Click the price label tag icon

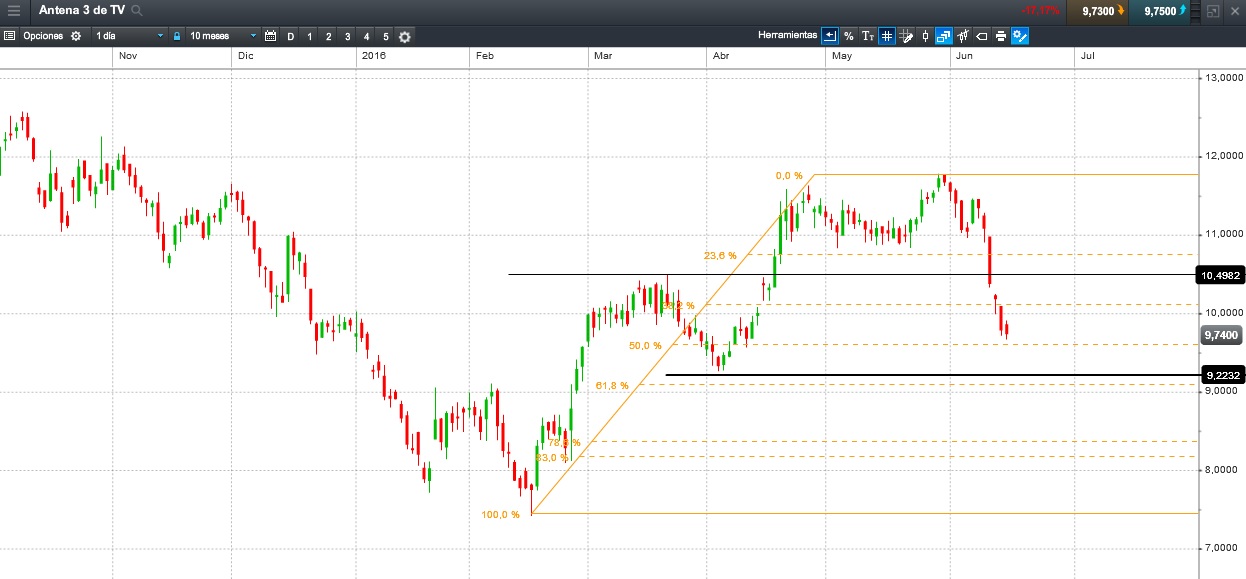coord(982,36)
